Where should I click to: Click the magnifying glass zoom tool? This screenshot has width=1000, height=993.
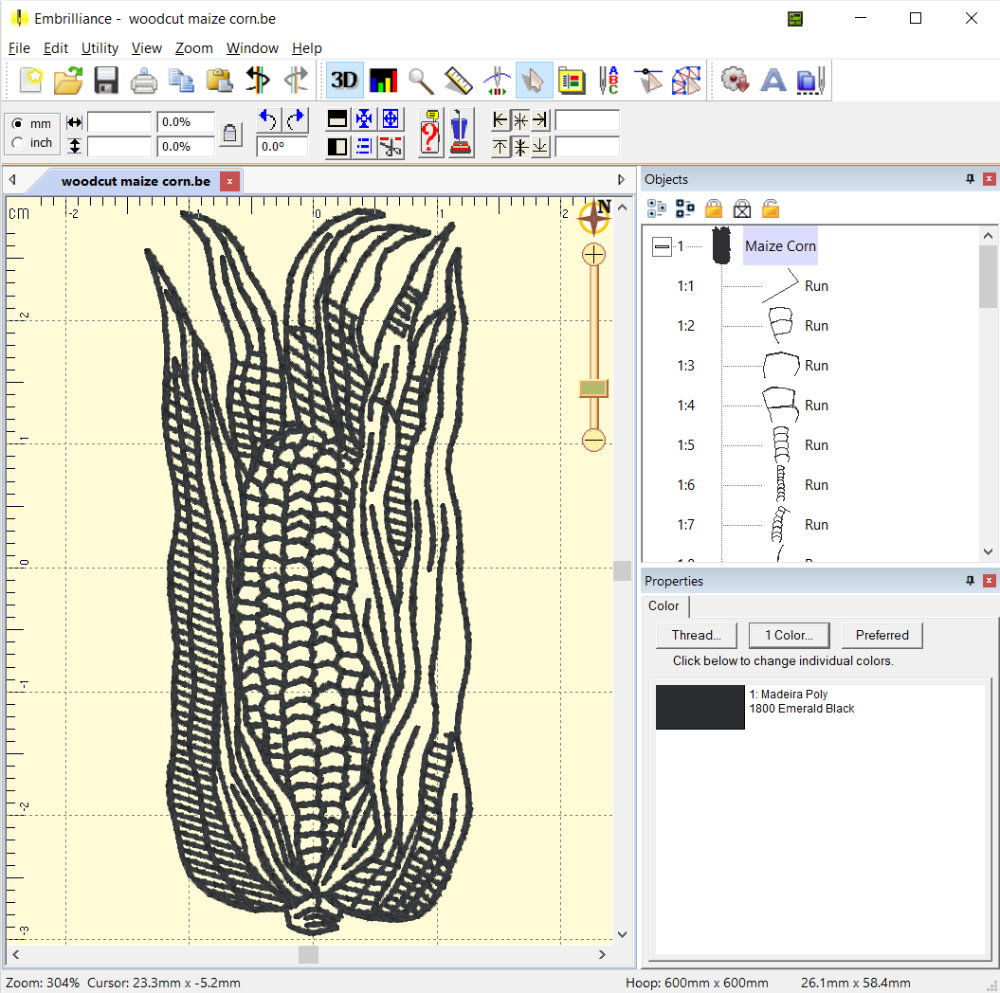[x=420, y=80]
